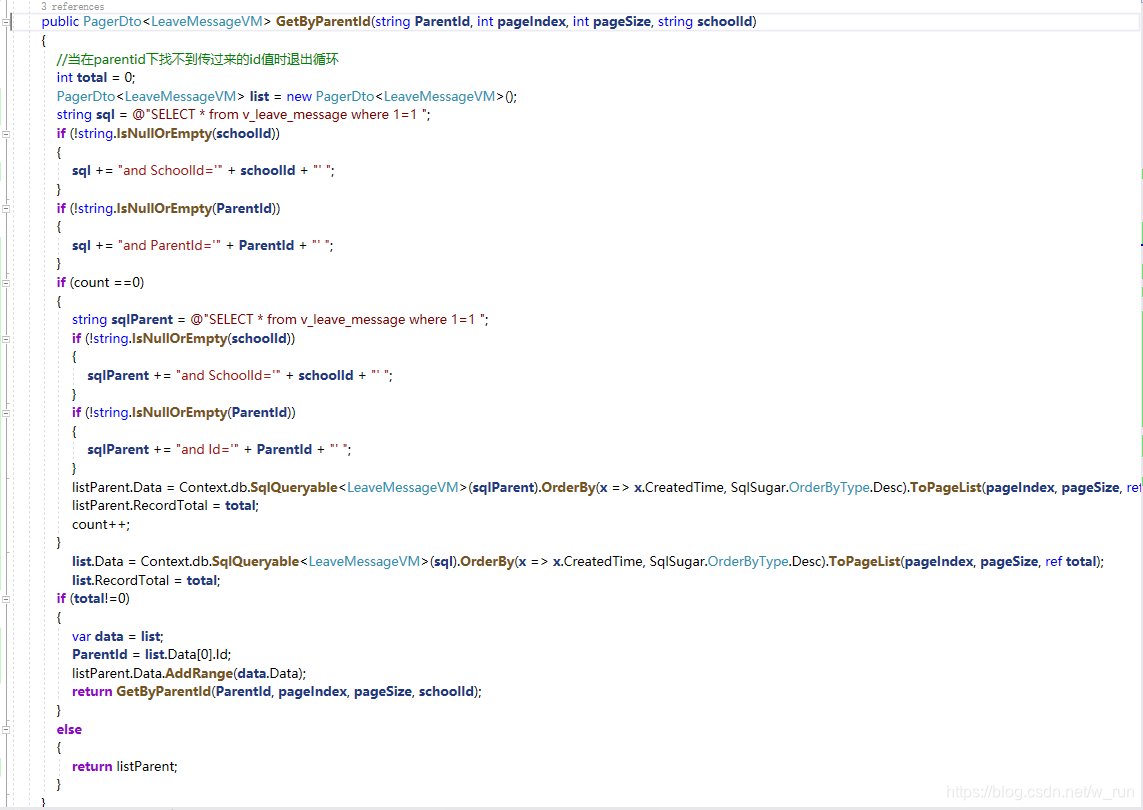Collapse the else block
The height and width of the screenshot is (810, 1143).
[6, 729]
